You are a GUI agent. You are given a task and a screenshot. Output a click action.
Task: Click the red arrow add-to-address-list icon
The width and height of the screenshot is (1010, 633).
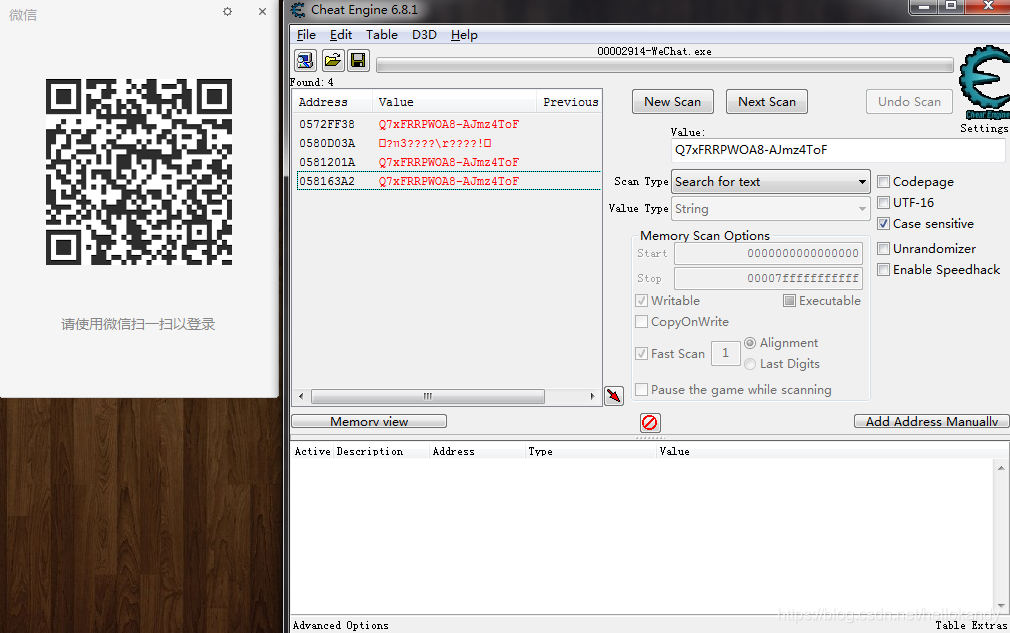pyautogui.click(x=614, y=395)
